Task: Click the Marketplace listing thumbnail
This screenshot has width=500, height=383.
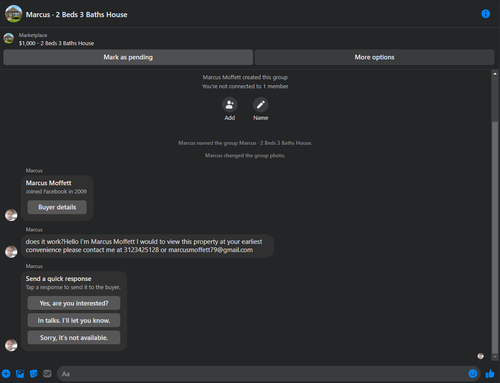Action: [9, 38]
